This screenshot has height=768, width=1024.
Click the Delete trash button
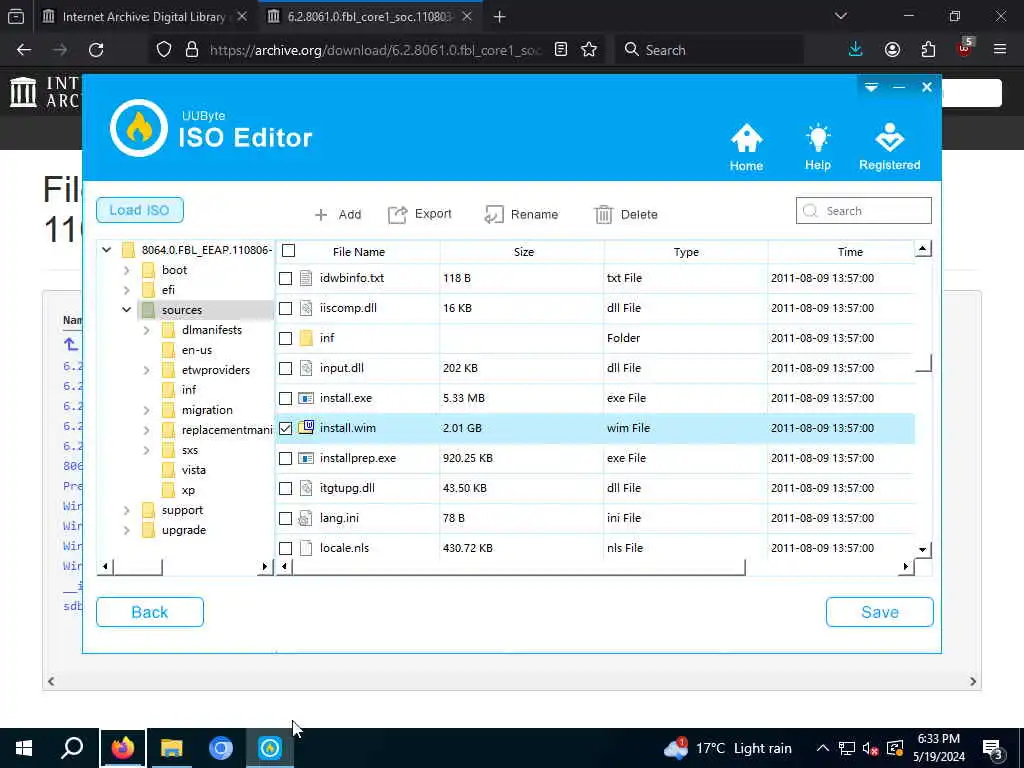point(626,214)
